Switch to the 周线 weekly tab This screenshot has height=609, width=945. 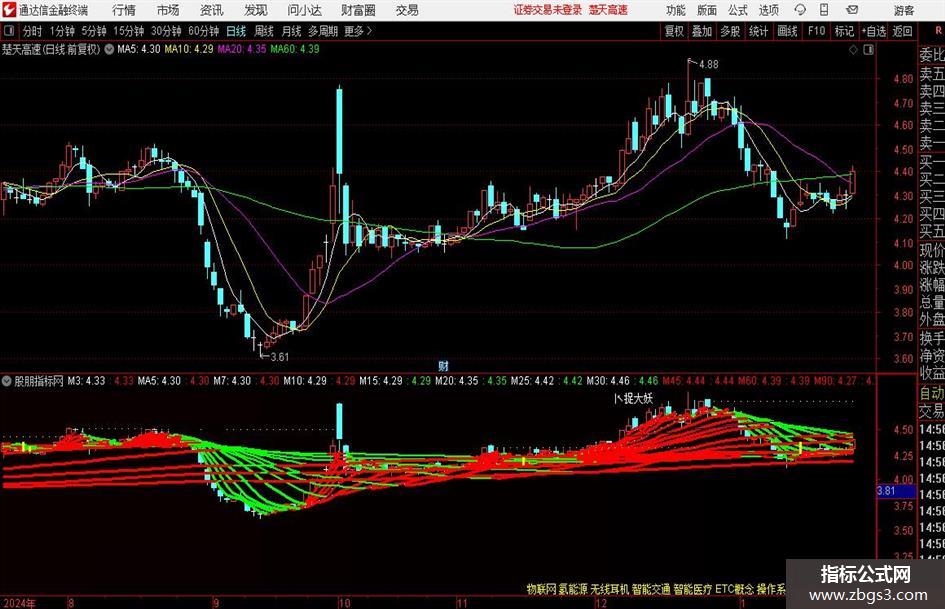pyautogui.click(x=264, y=31)
